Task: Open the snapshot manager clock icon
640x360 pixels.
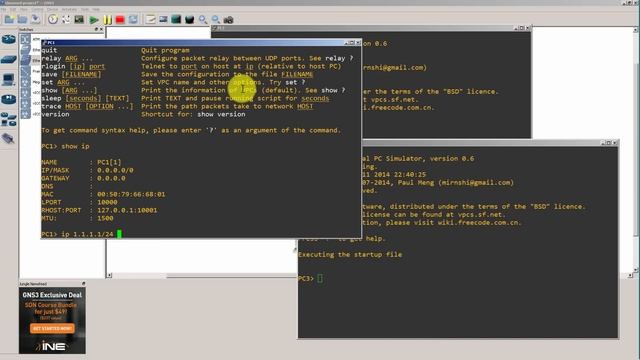Action: [x=53, y=19]
